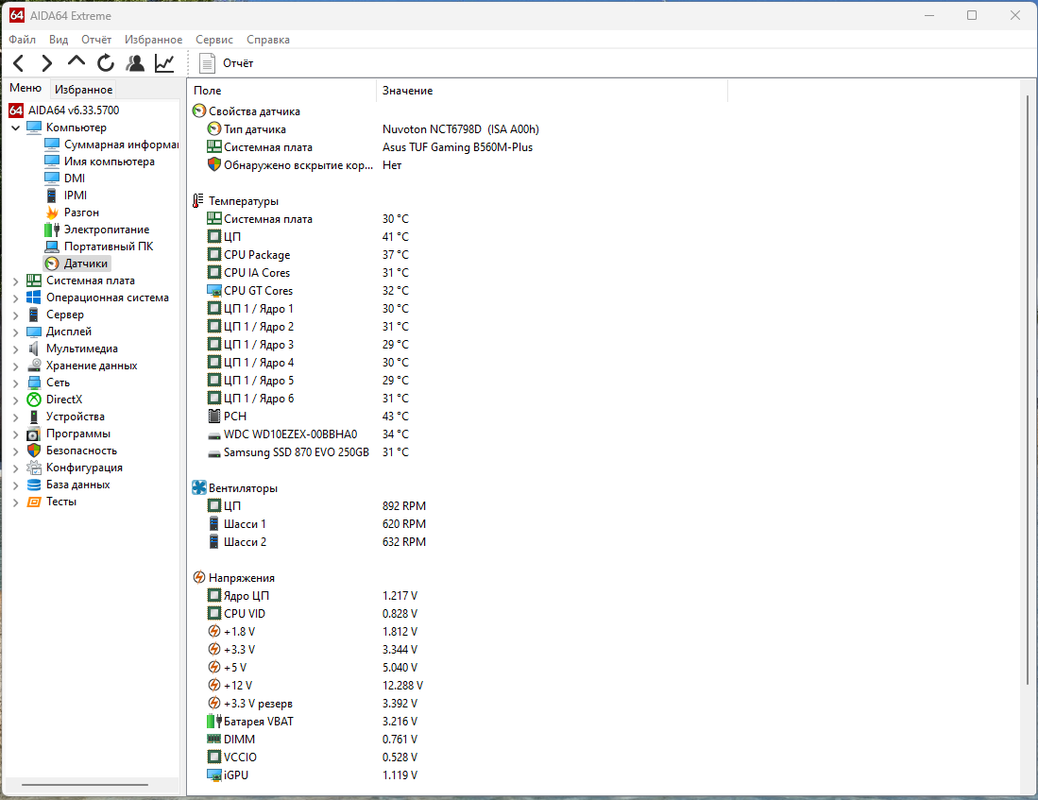Click the Поле column header
This screenshot has height=800, width=1038.
282,91
